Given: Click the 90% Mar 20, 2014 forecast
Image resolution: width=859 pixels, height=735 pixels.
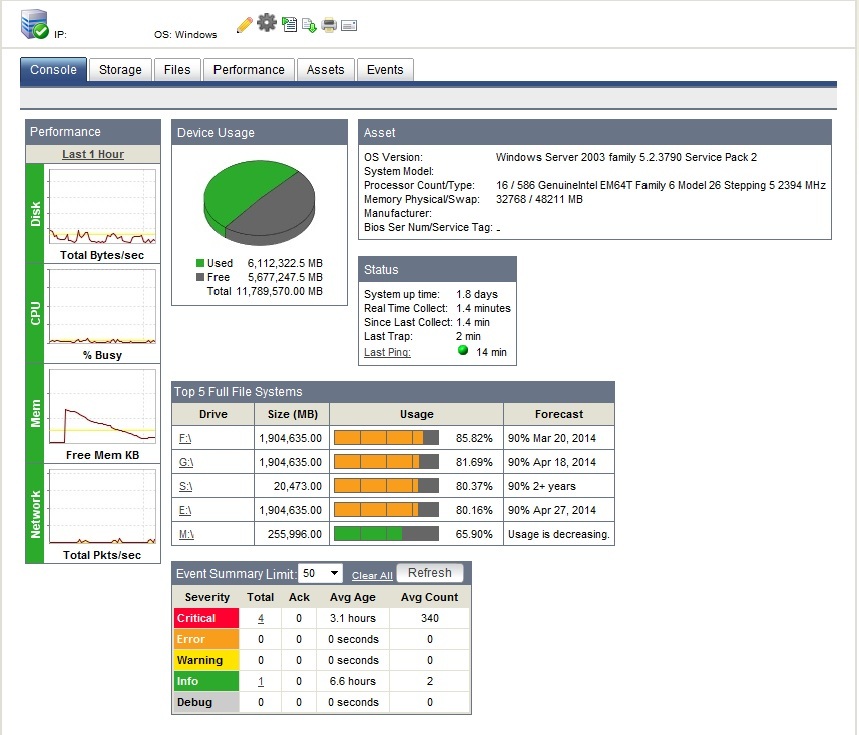Looking at the screenshot, I should click(x=552, y=438).
